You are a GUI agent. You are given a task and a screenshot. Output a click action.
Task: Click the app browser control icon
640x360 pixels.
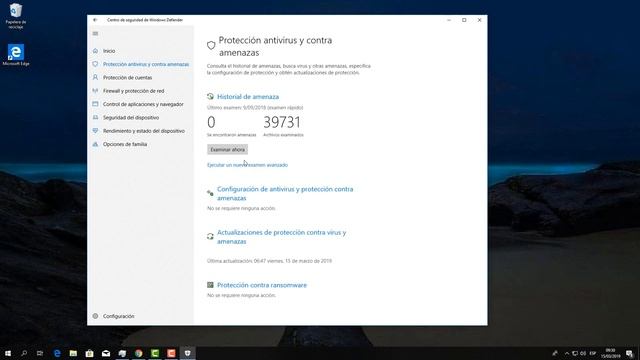(x=95, y=104)
